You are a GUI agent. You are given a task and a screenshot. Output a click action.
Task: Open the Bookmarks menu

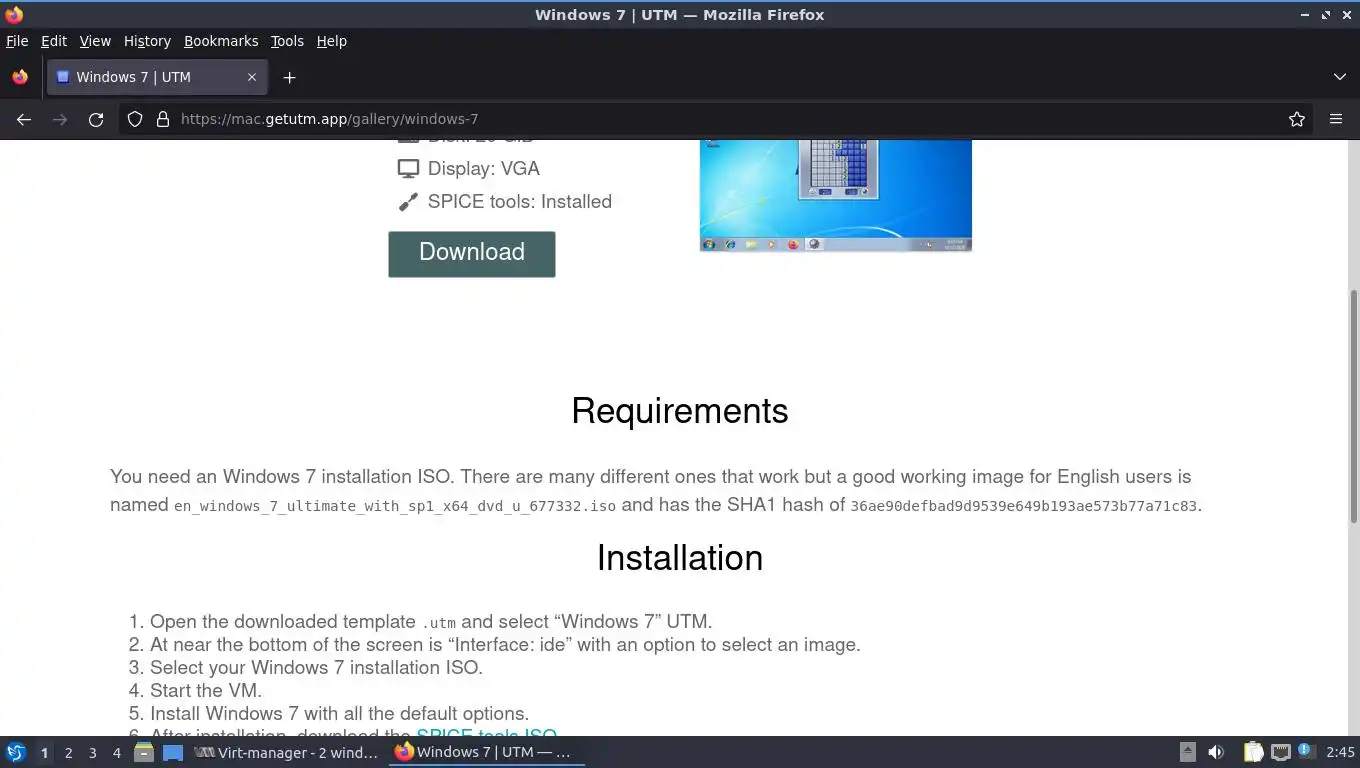click(221, 41)
